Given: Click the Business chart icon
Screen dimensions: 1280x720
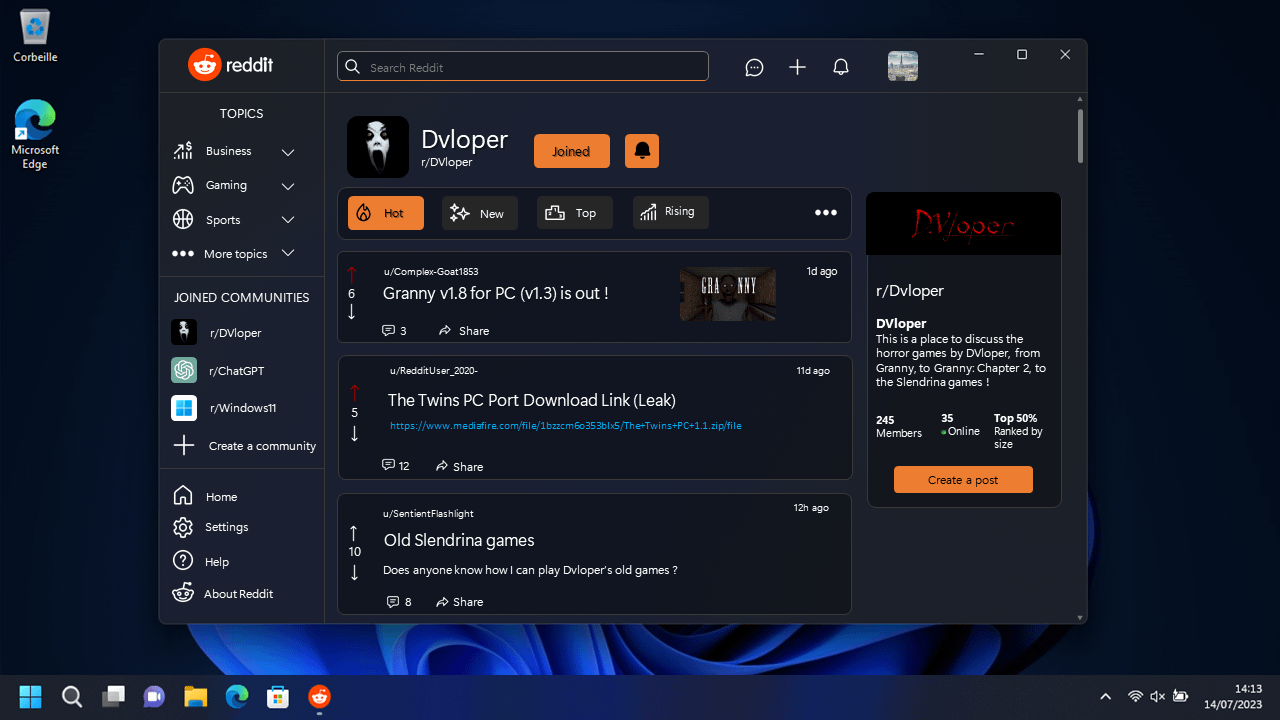Looking at the screenshot, I should (x=183, y=151).
